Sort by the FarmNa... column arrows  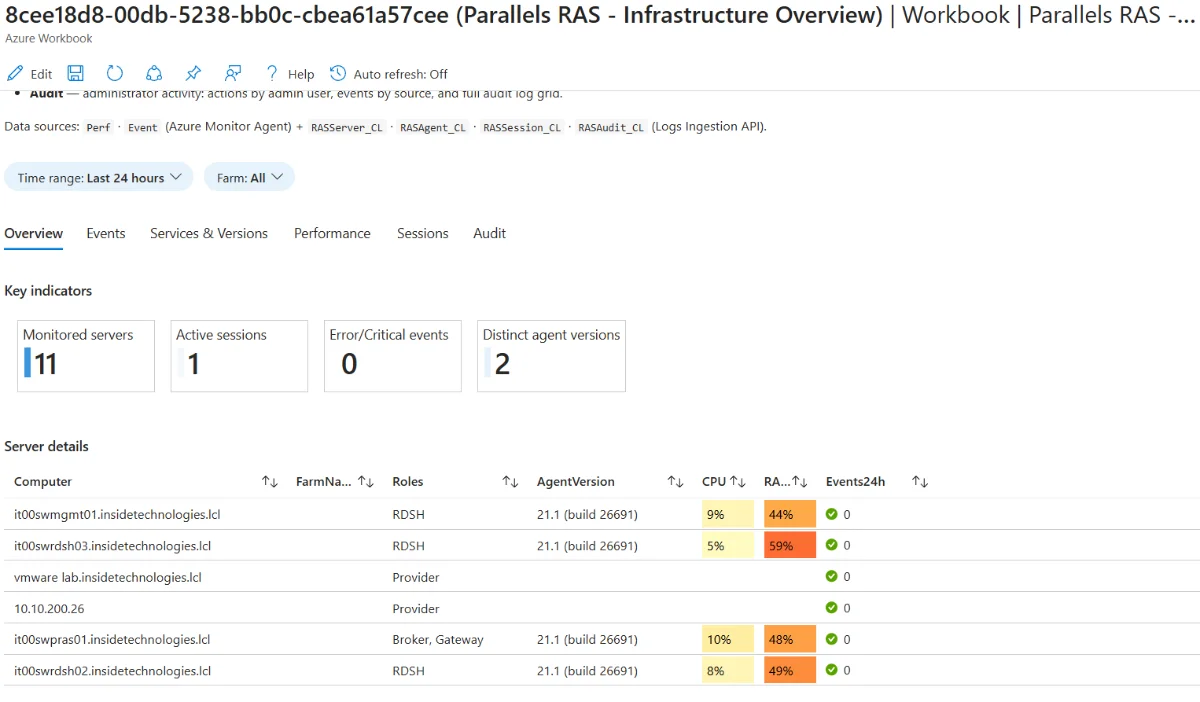tap(366, 482)
